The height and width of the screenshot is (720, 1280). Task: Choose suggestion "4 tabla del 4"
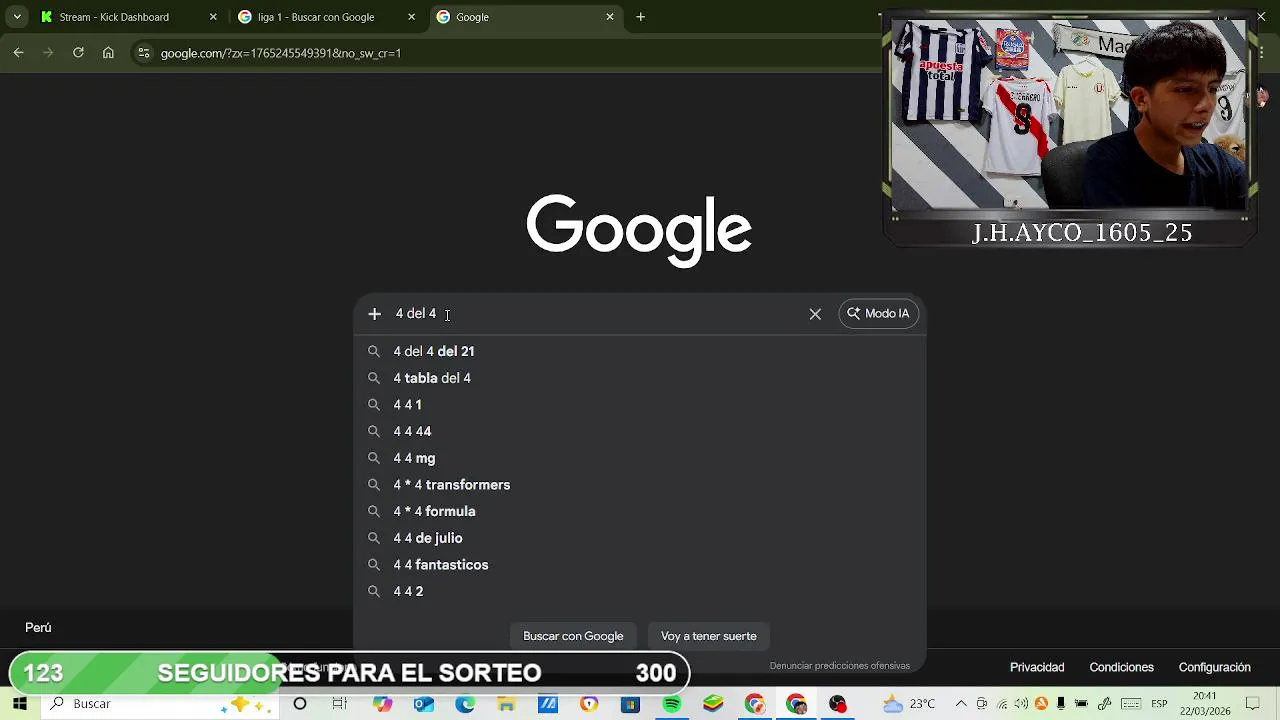tap(640, 378)
